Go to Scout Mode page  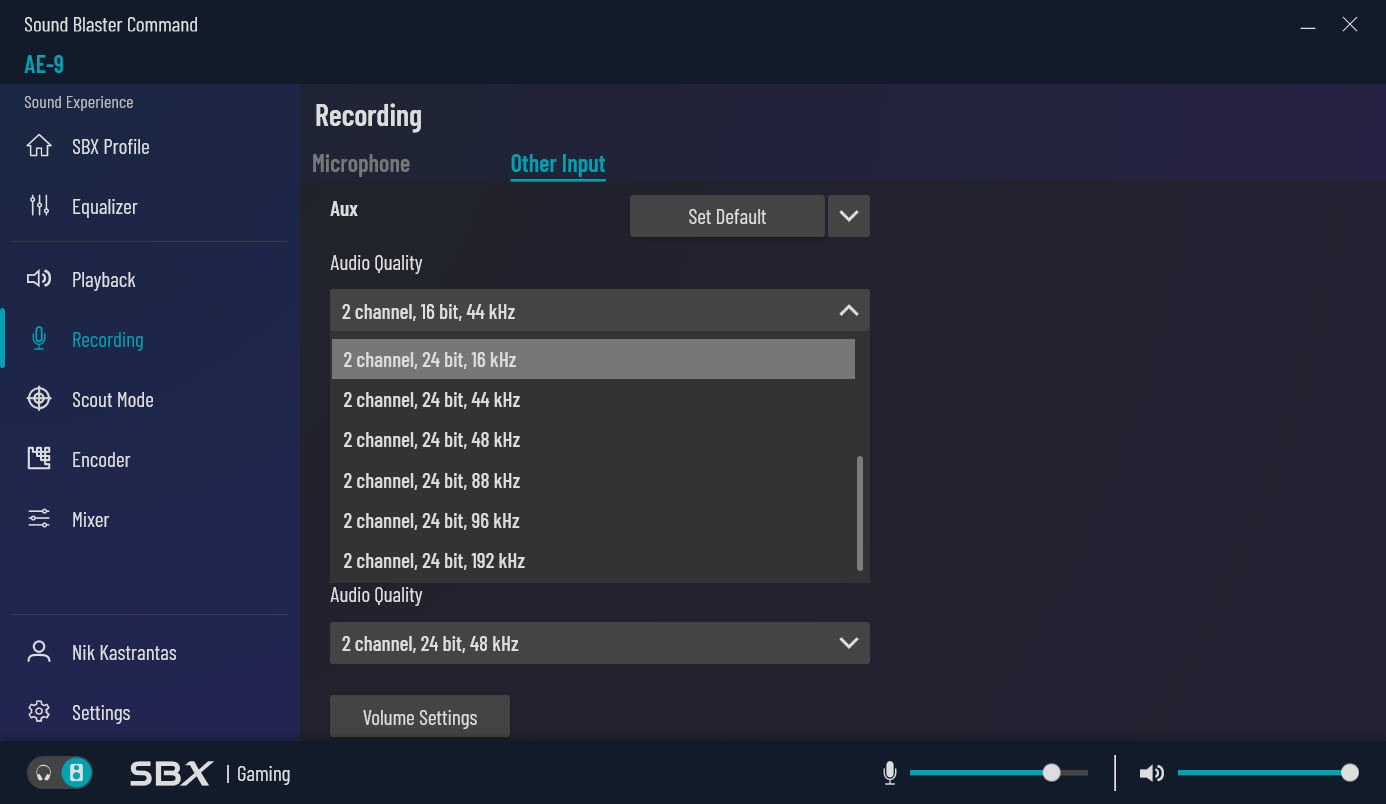tap(113, 399)
